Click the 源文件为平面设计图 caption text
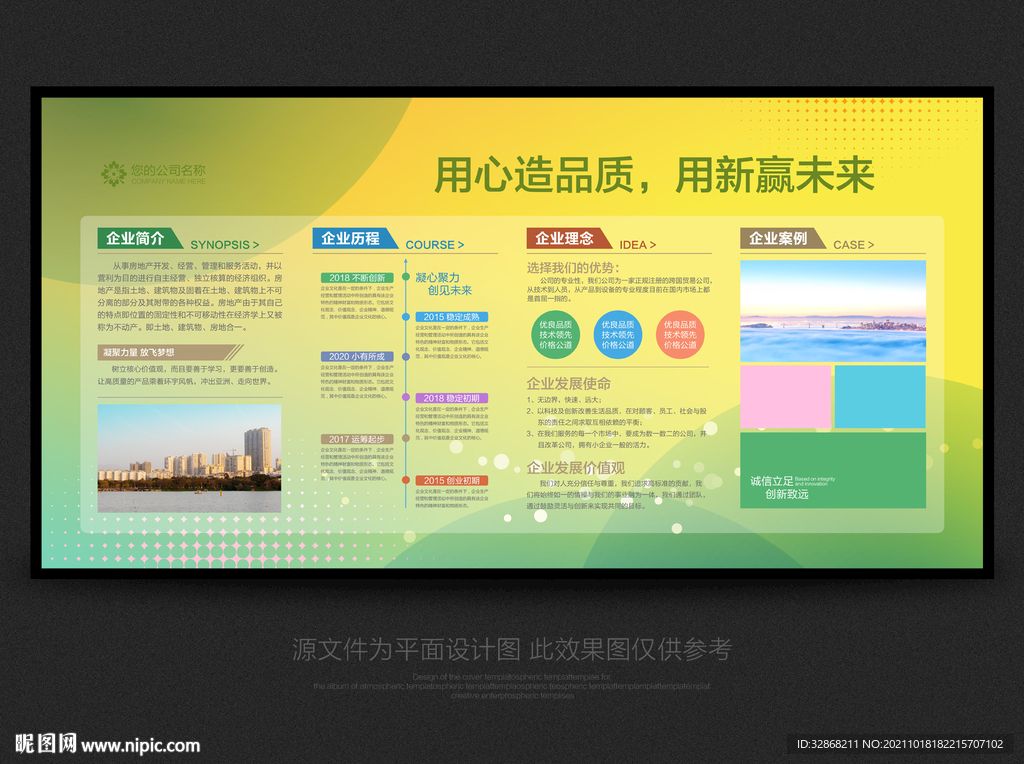This screenshot has height=764, width=1024. (x=511, y=649)
